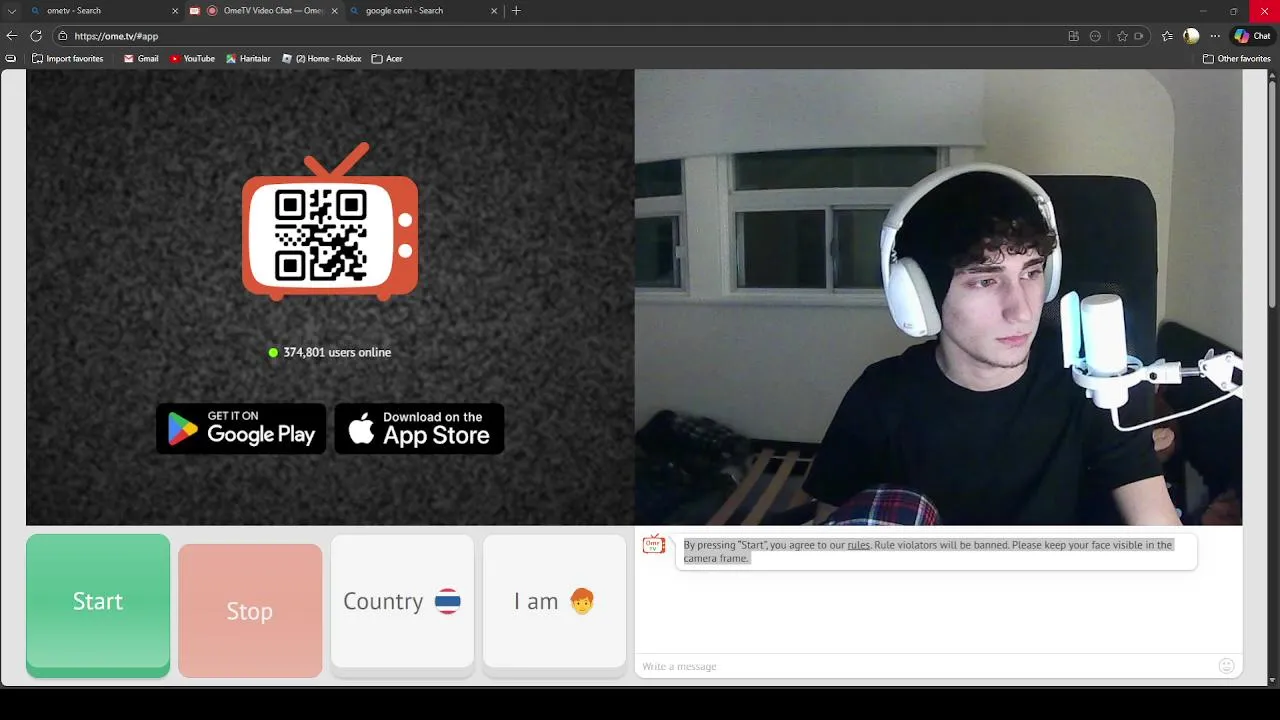This screenshot has height=720, width=1280.
Task: Close the 'ometv - Search' tab
Action: click(175, 11)
